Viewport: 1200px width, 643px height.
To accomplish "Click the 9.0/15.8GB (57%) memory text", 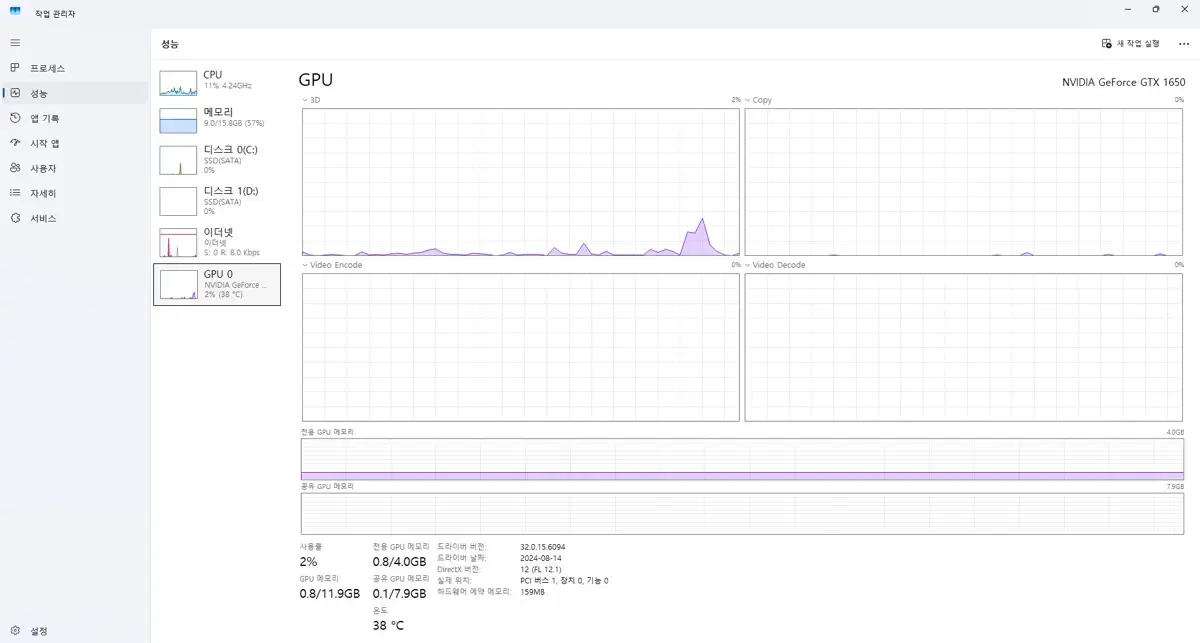I will click(x=234, y=123).
